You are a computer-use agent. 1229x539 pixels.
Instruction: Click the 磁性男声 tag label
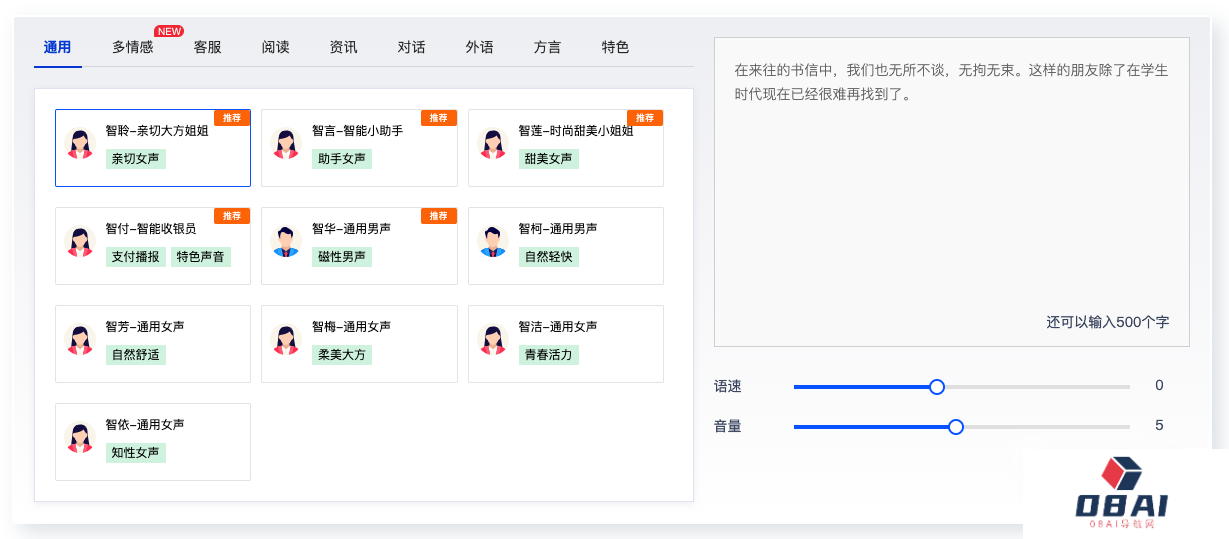tap(342, 257)
